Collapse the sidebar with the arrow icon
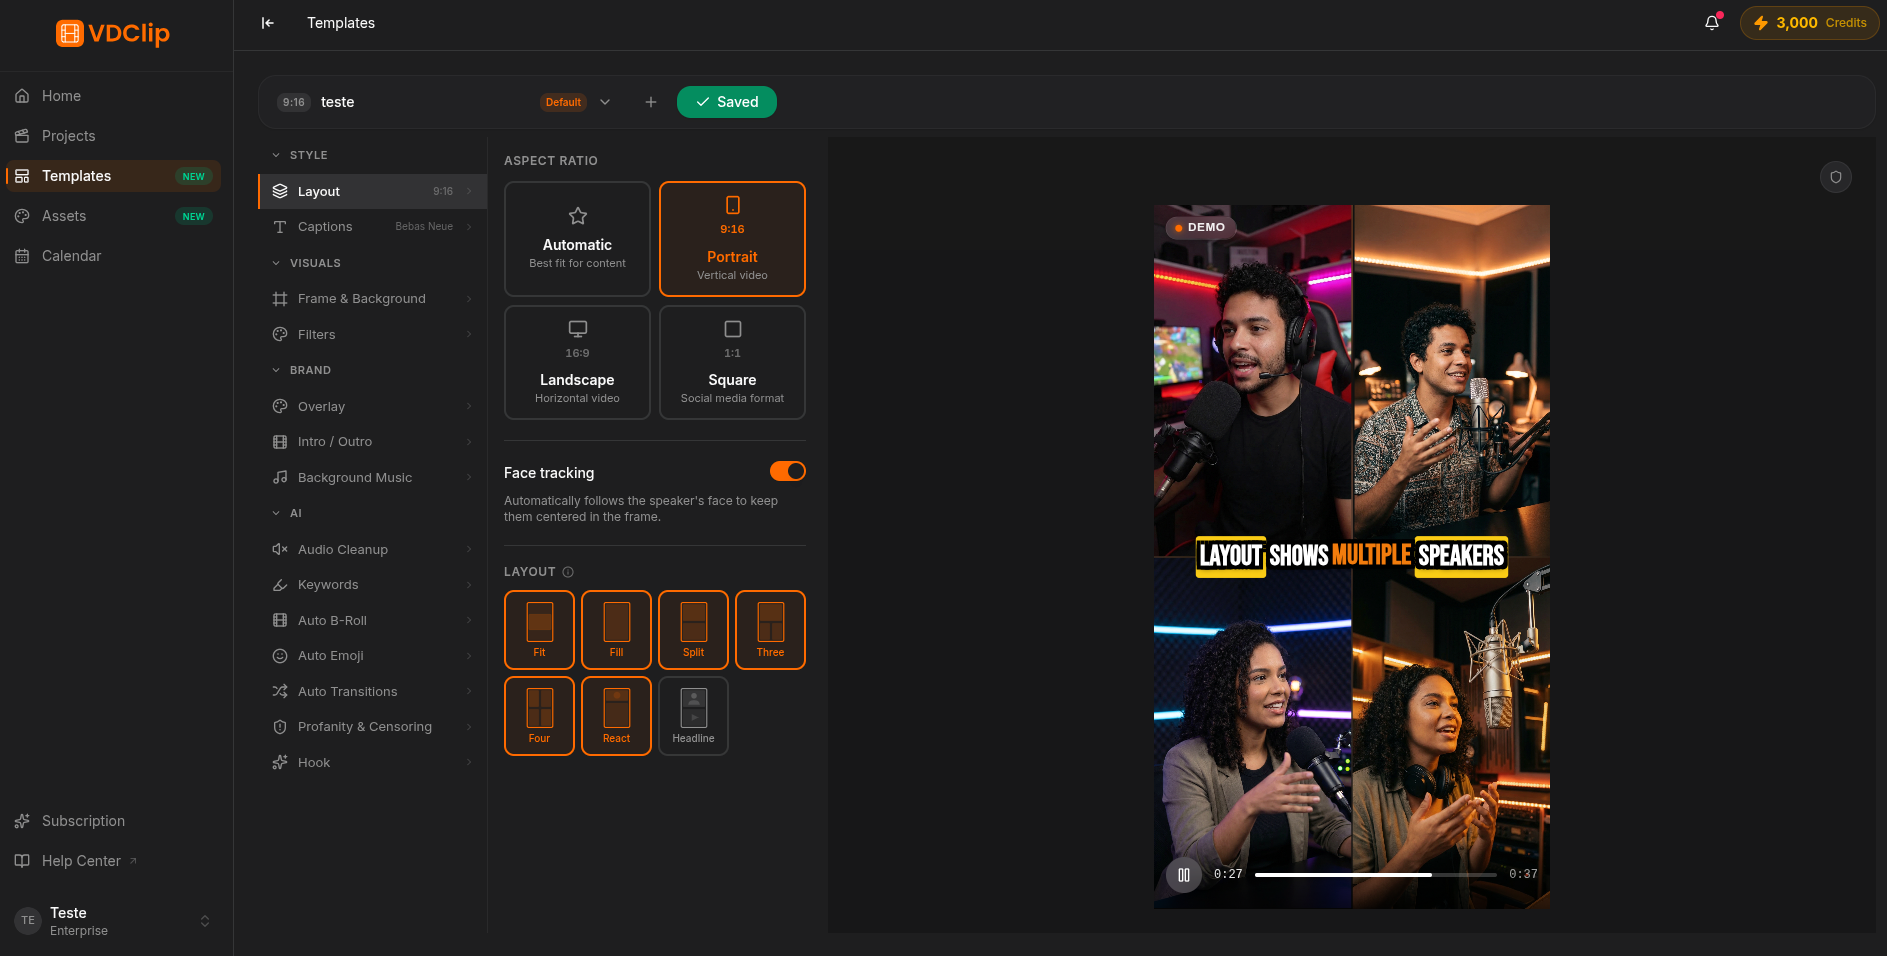The image size is (1887, 956). (x=267, y=23)
